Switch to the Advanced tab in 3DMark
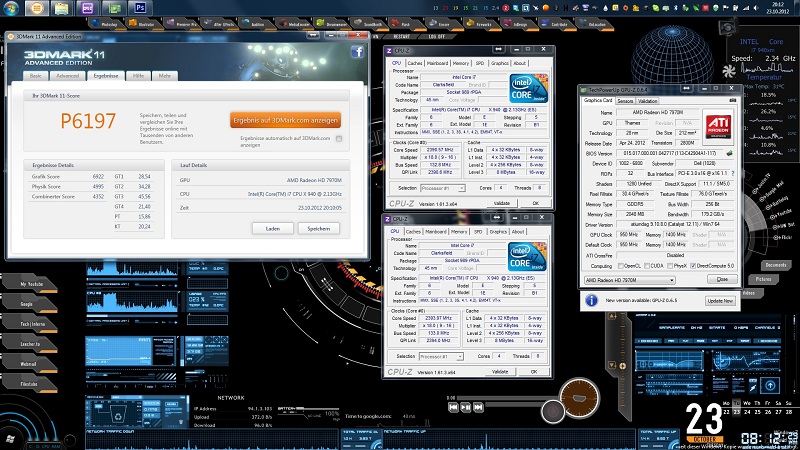800x450 pixels. (x=67, y=76)
